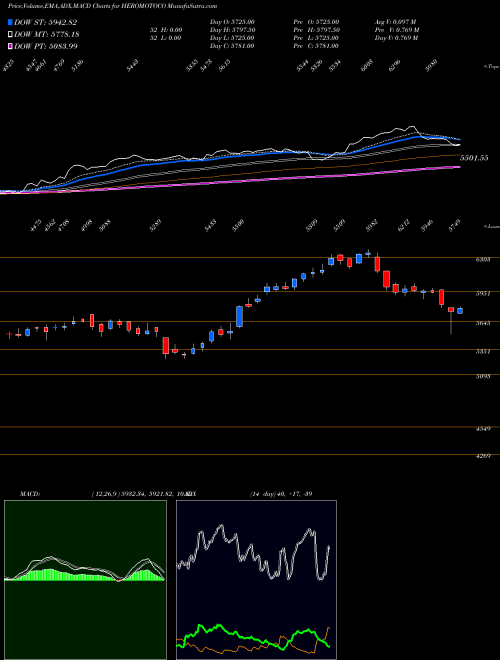Click the 5289 low label above the candles

coord(155,227)
